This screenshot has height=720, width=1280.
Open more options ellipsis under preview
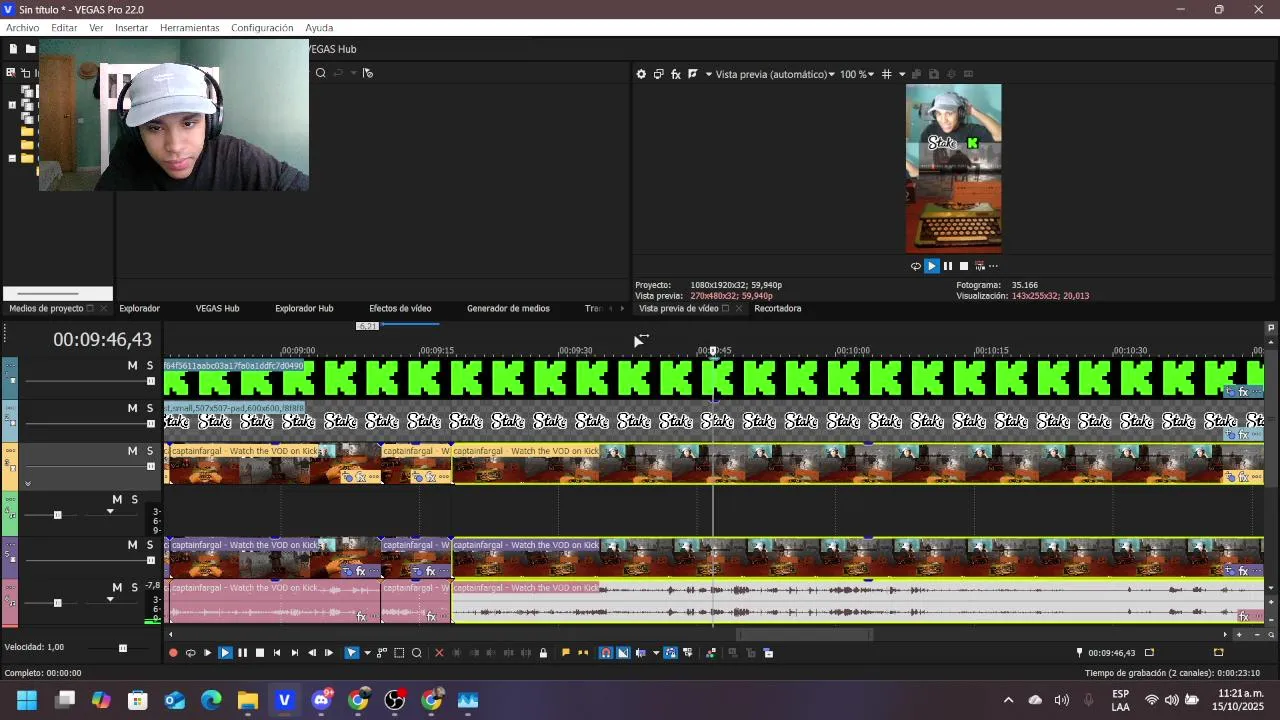tap(993, 266)
